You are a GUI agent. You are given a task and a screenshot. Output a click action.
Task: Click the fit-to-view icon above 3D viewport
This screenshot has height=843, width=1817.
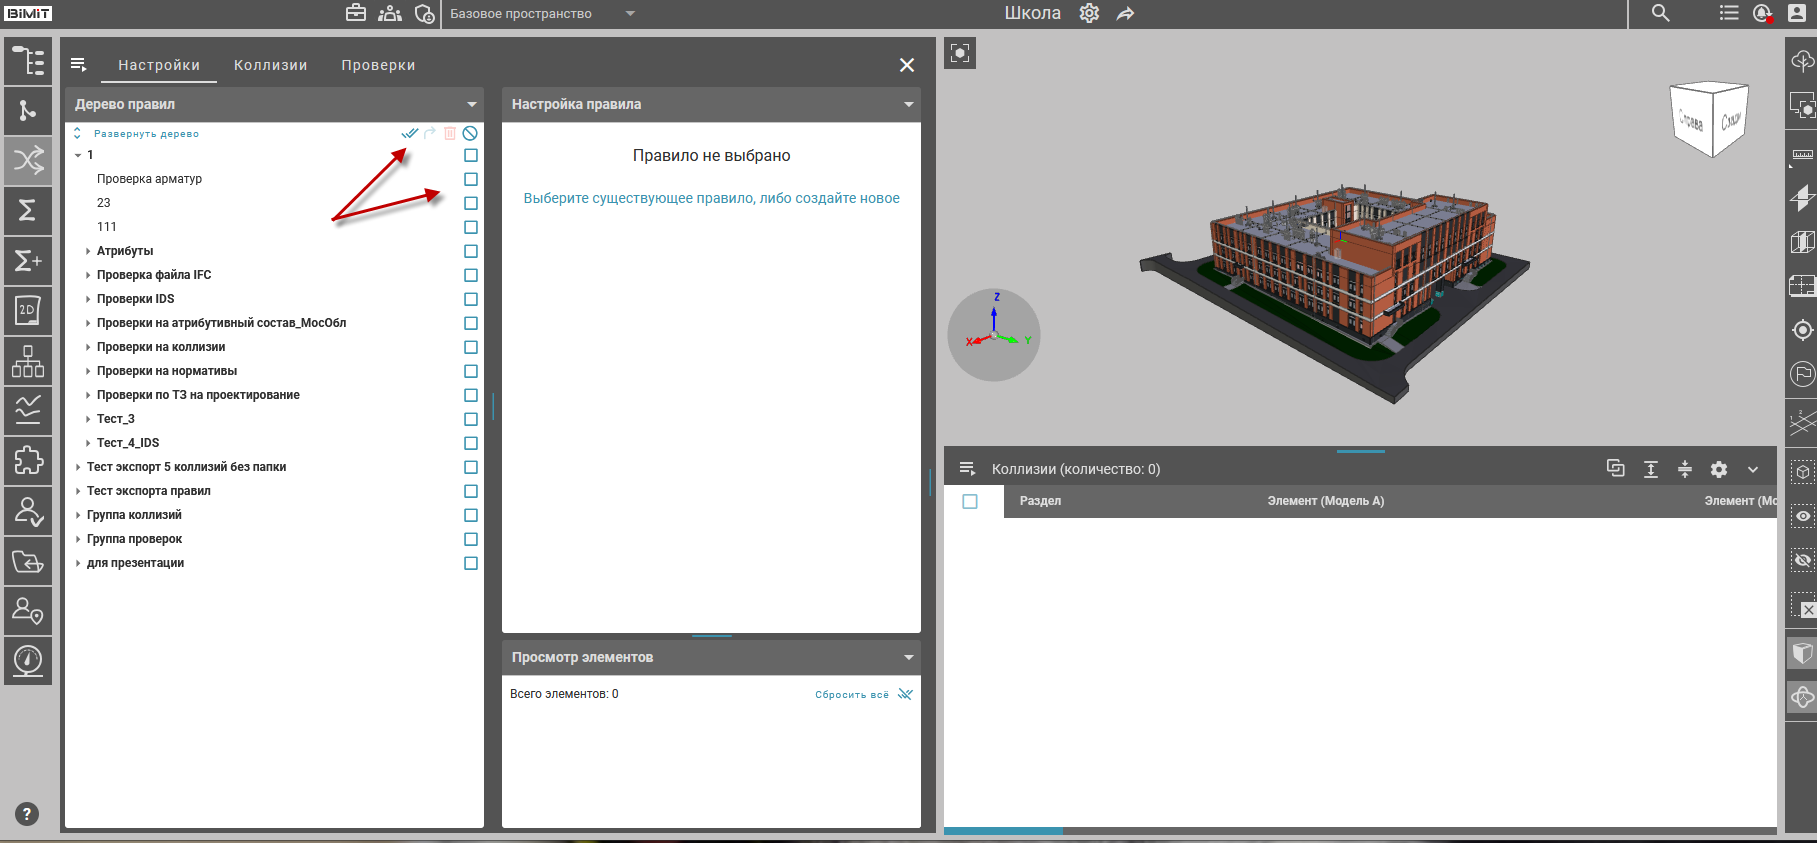(x=960, y=53)
